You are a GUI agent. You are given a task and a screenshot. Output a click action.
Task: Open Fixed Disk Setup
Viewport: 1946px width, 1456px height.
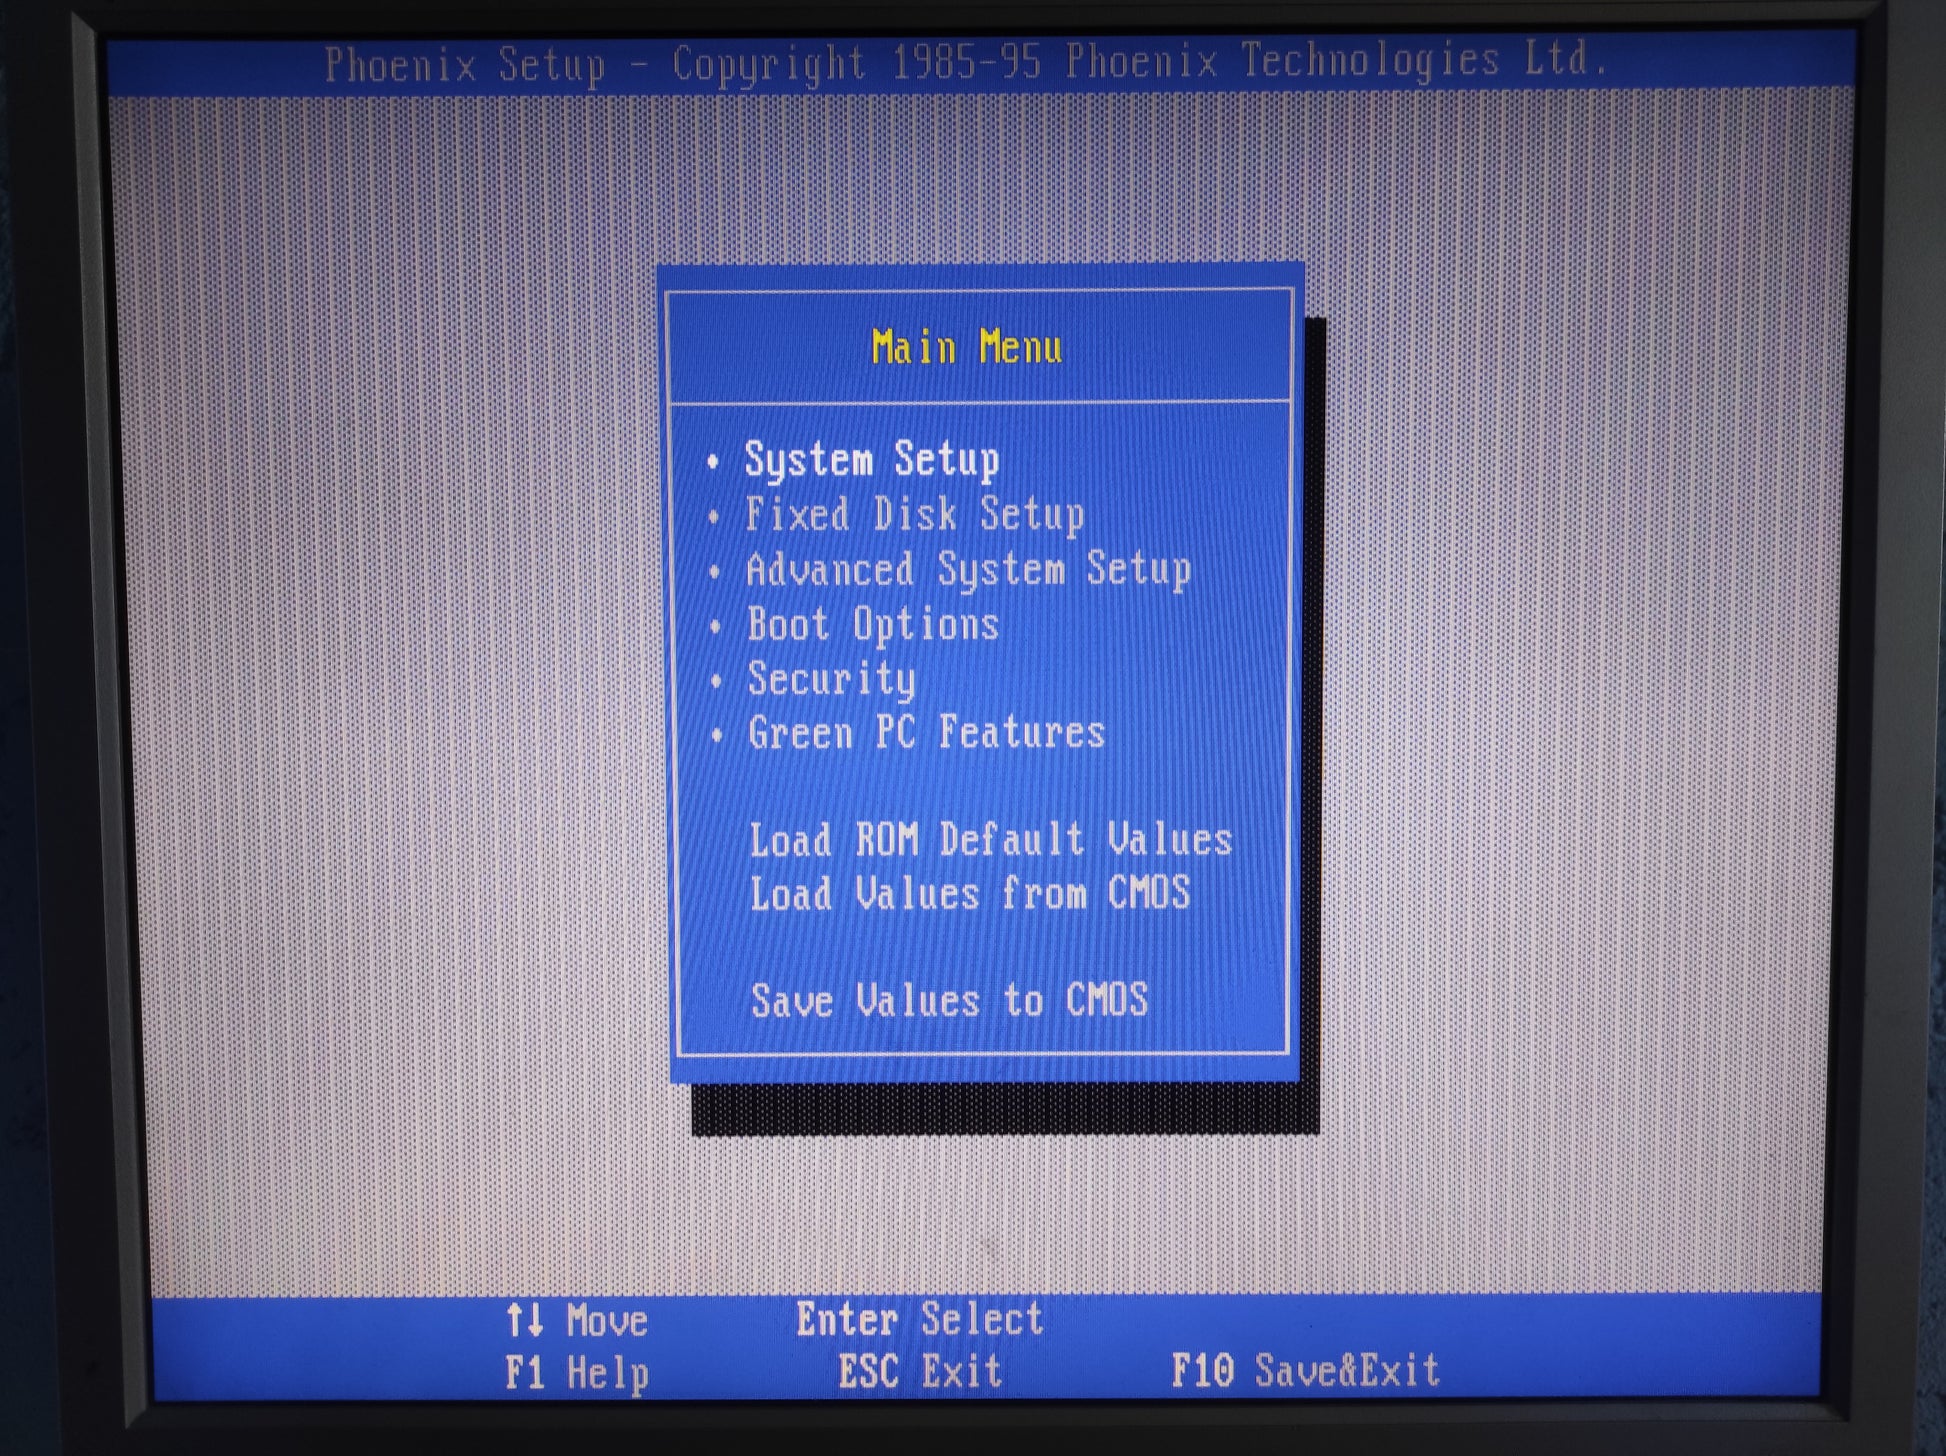[914, 515]
